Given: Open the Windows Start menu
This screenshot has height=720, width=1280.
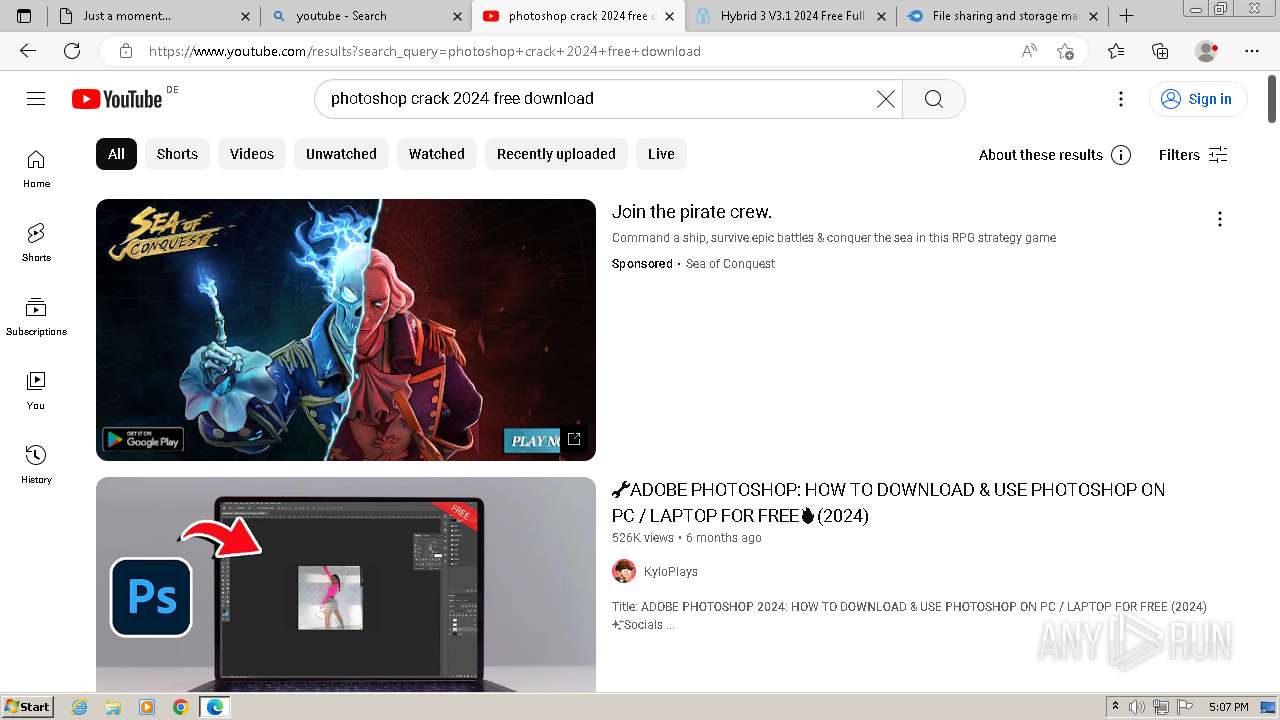Looking at the screenshot, I should (27, 707).
